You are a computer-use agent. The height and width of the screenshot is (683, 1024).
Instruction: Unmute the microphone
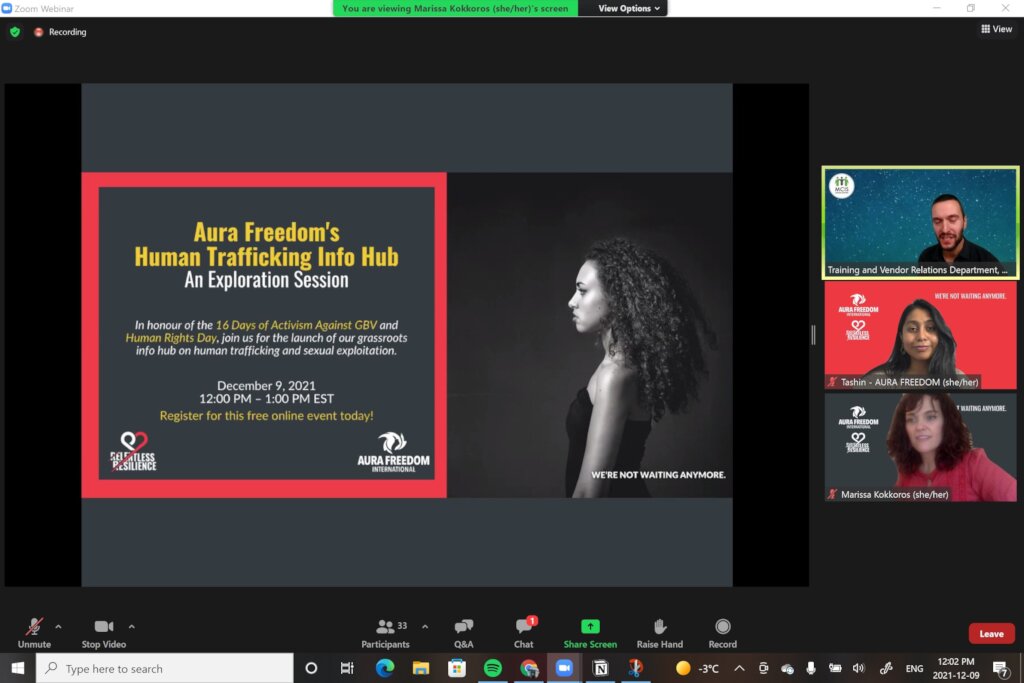34,631
